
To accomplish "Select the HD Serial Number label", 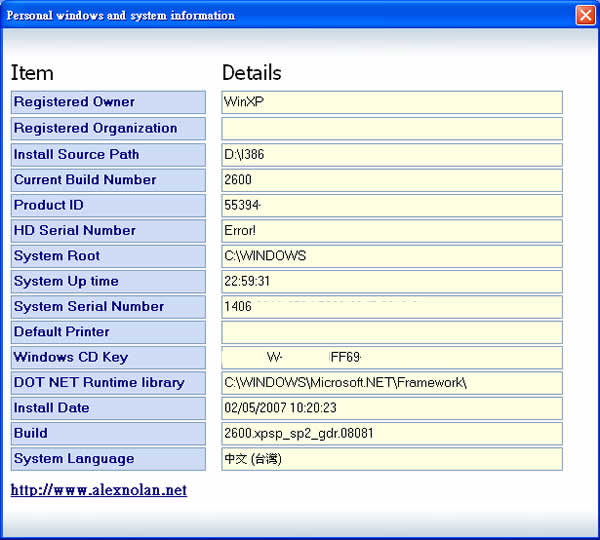I will point(108,231).
